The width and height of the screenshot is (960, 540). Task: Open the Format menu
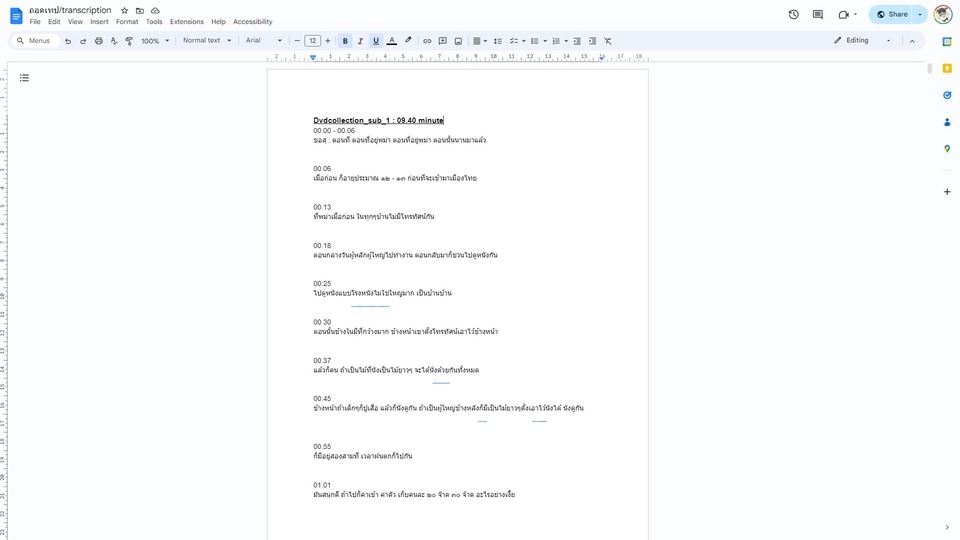(127, 21)
